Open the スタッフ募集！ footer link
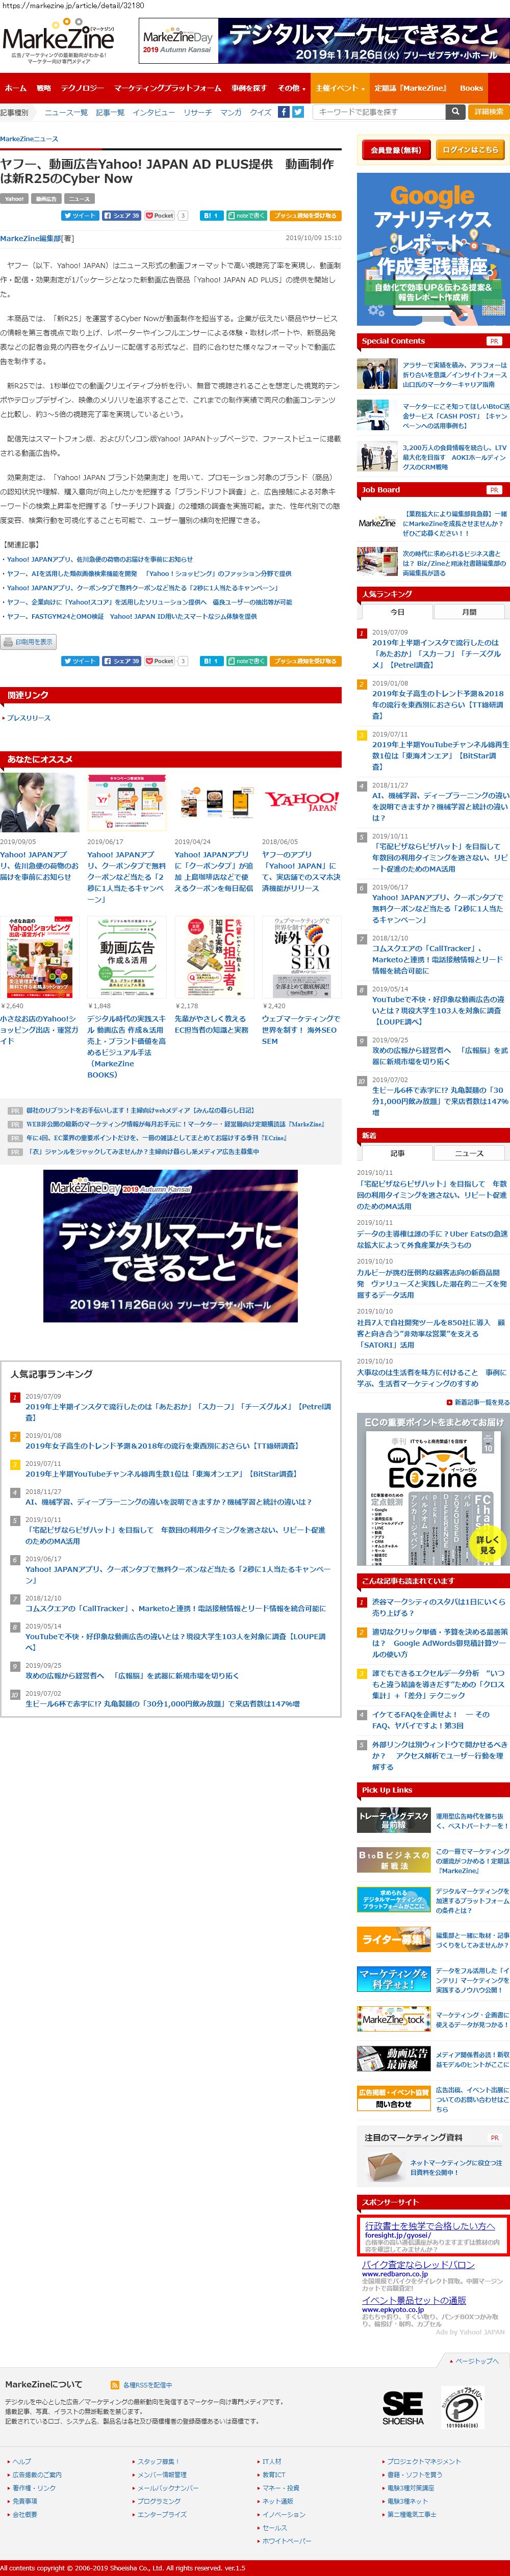This screenshot has width=510, height=2576. coord(158,2461)
